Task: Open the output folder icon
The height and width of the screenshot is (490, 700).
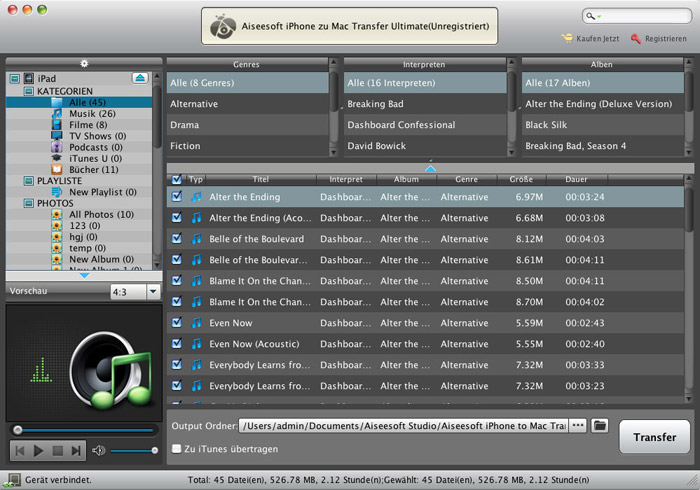Action: click(600, 425)
